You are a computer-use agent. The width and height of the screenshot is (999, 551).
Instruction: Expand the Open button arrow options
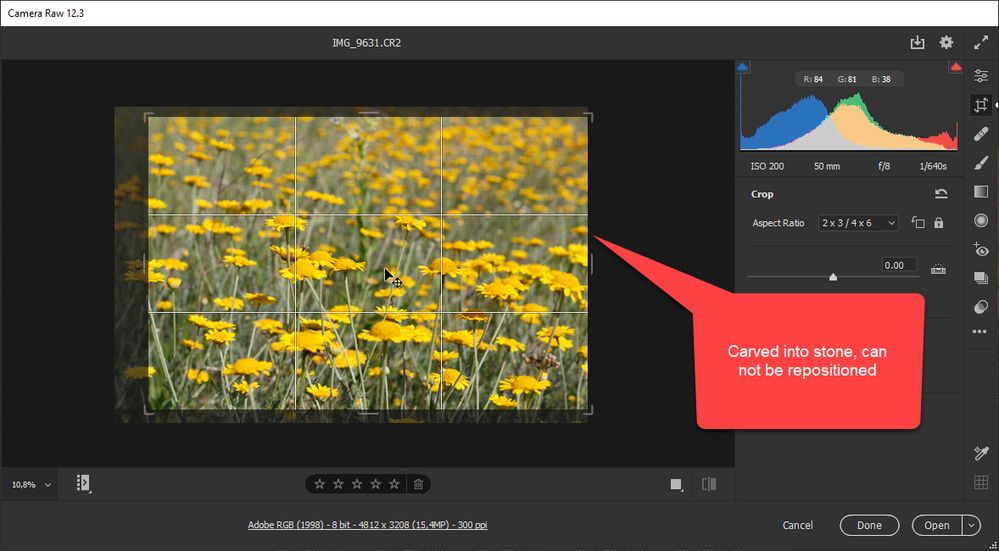click(971, 526)
